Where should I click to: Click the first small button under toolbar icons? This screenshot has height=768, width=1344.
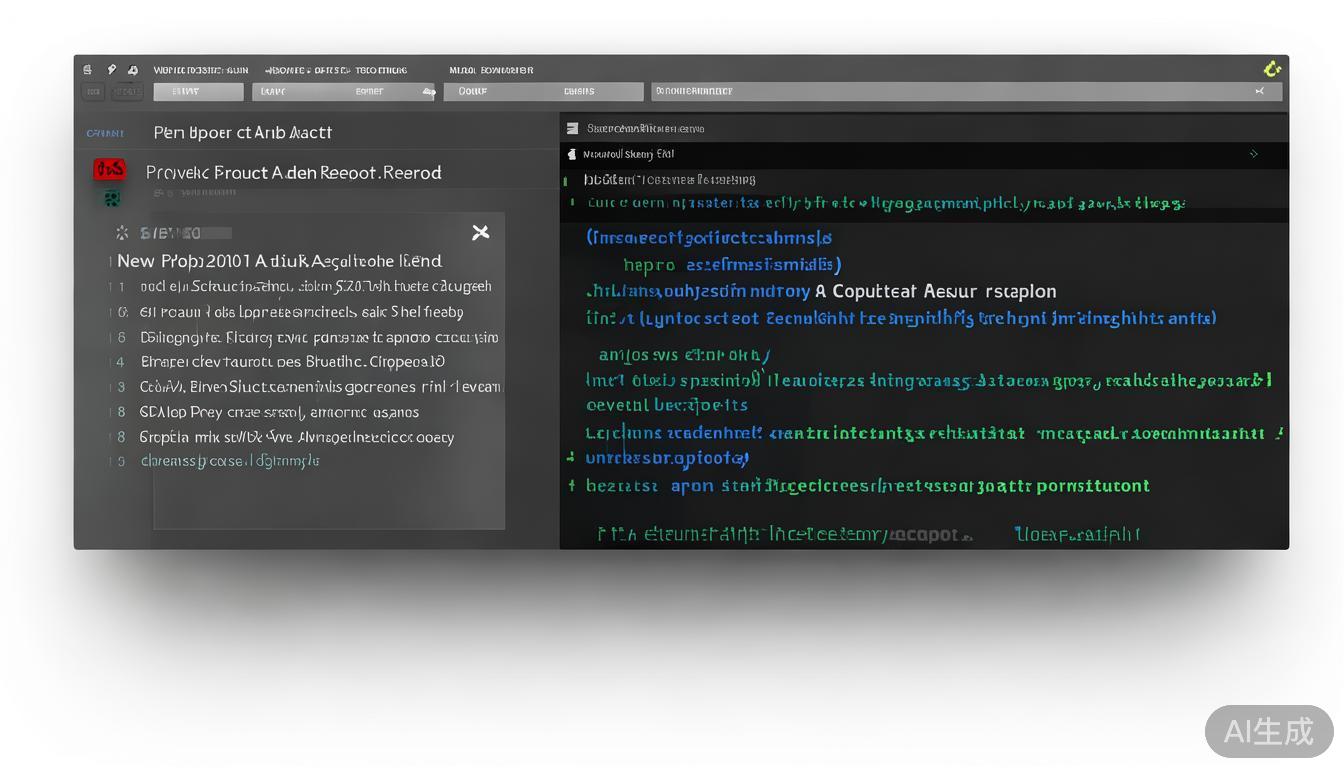click(93, 92)
